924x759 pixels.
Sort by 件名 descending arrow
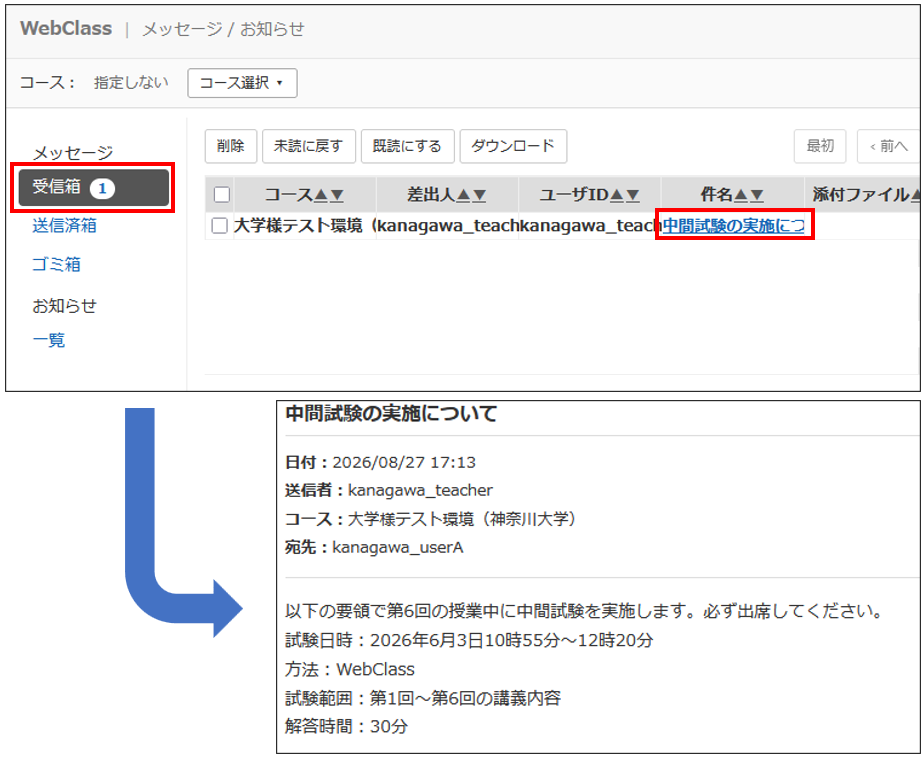point(757,195)
